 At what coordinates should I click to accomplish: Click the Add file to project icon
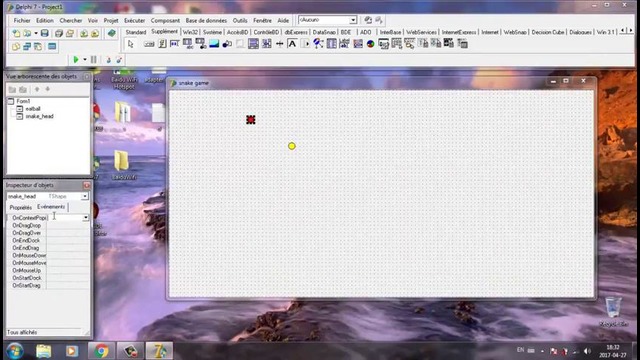pyautogui.click(x=84, y=33)
